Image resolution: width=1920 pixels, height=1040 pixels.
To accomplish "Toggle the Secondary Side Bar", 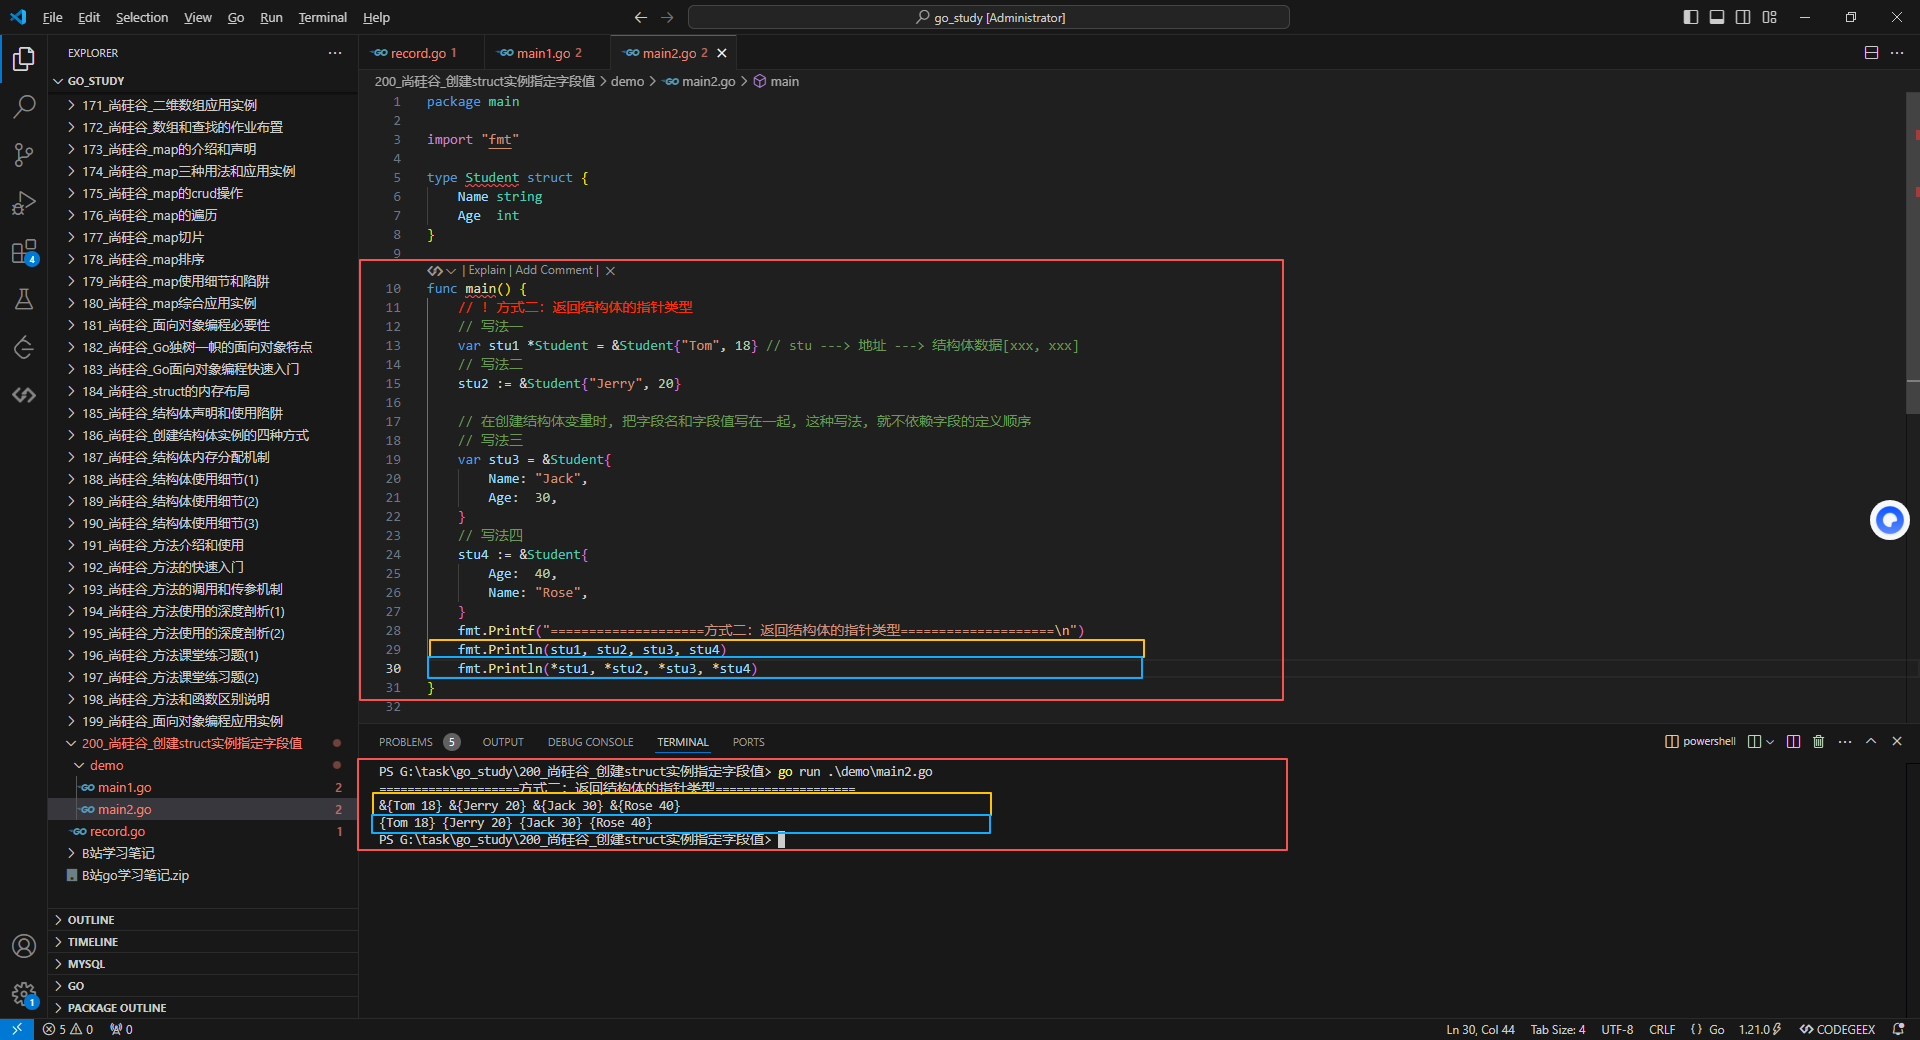I will [1743, 17].
